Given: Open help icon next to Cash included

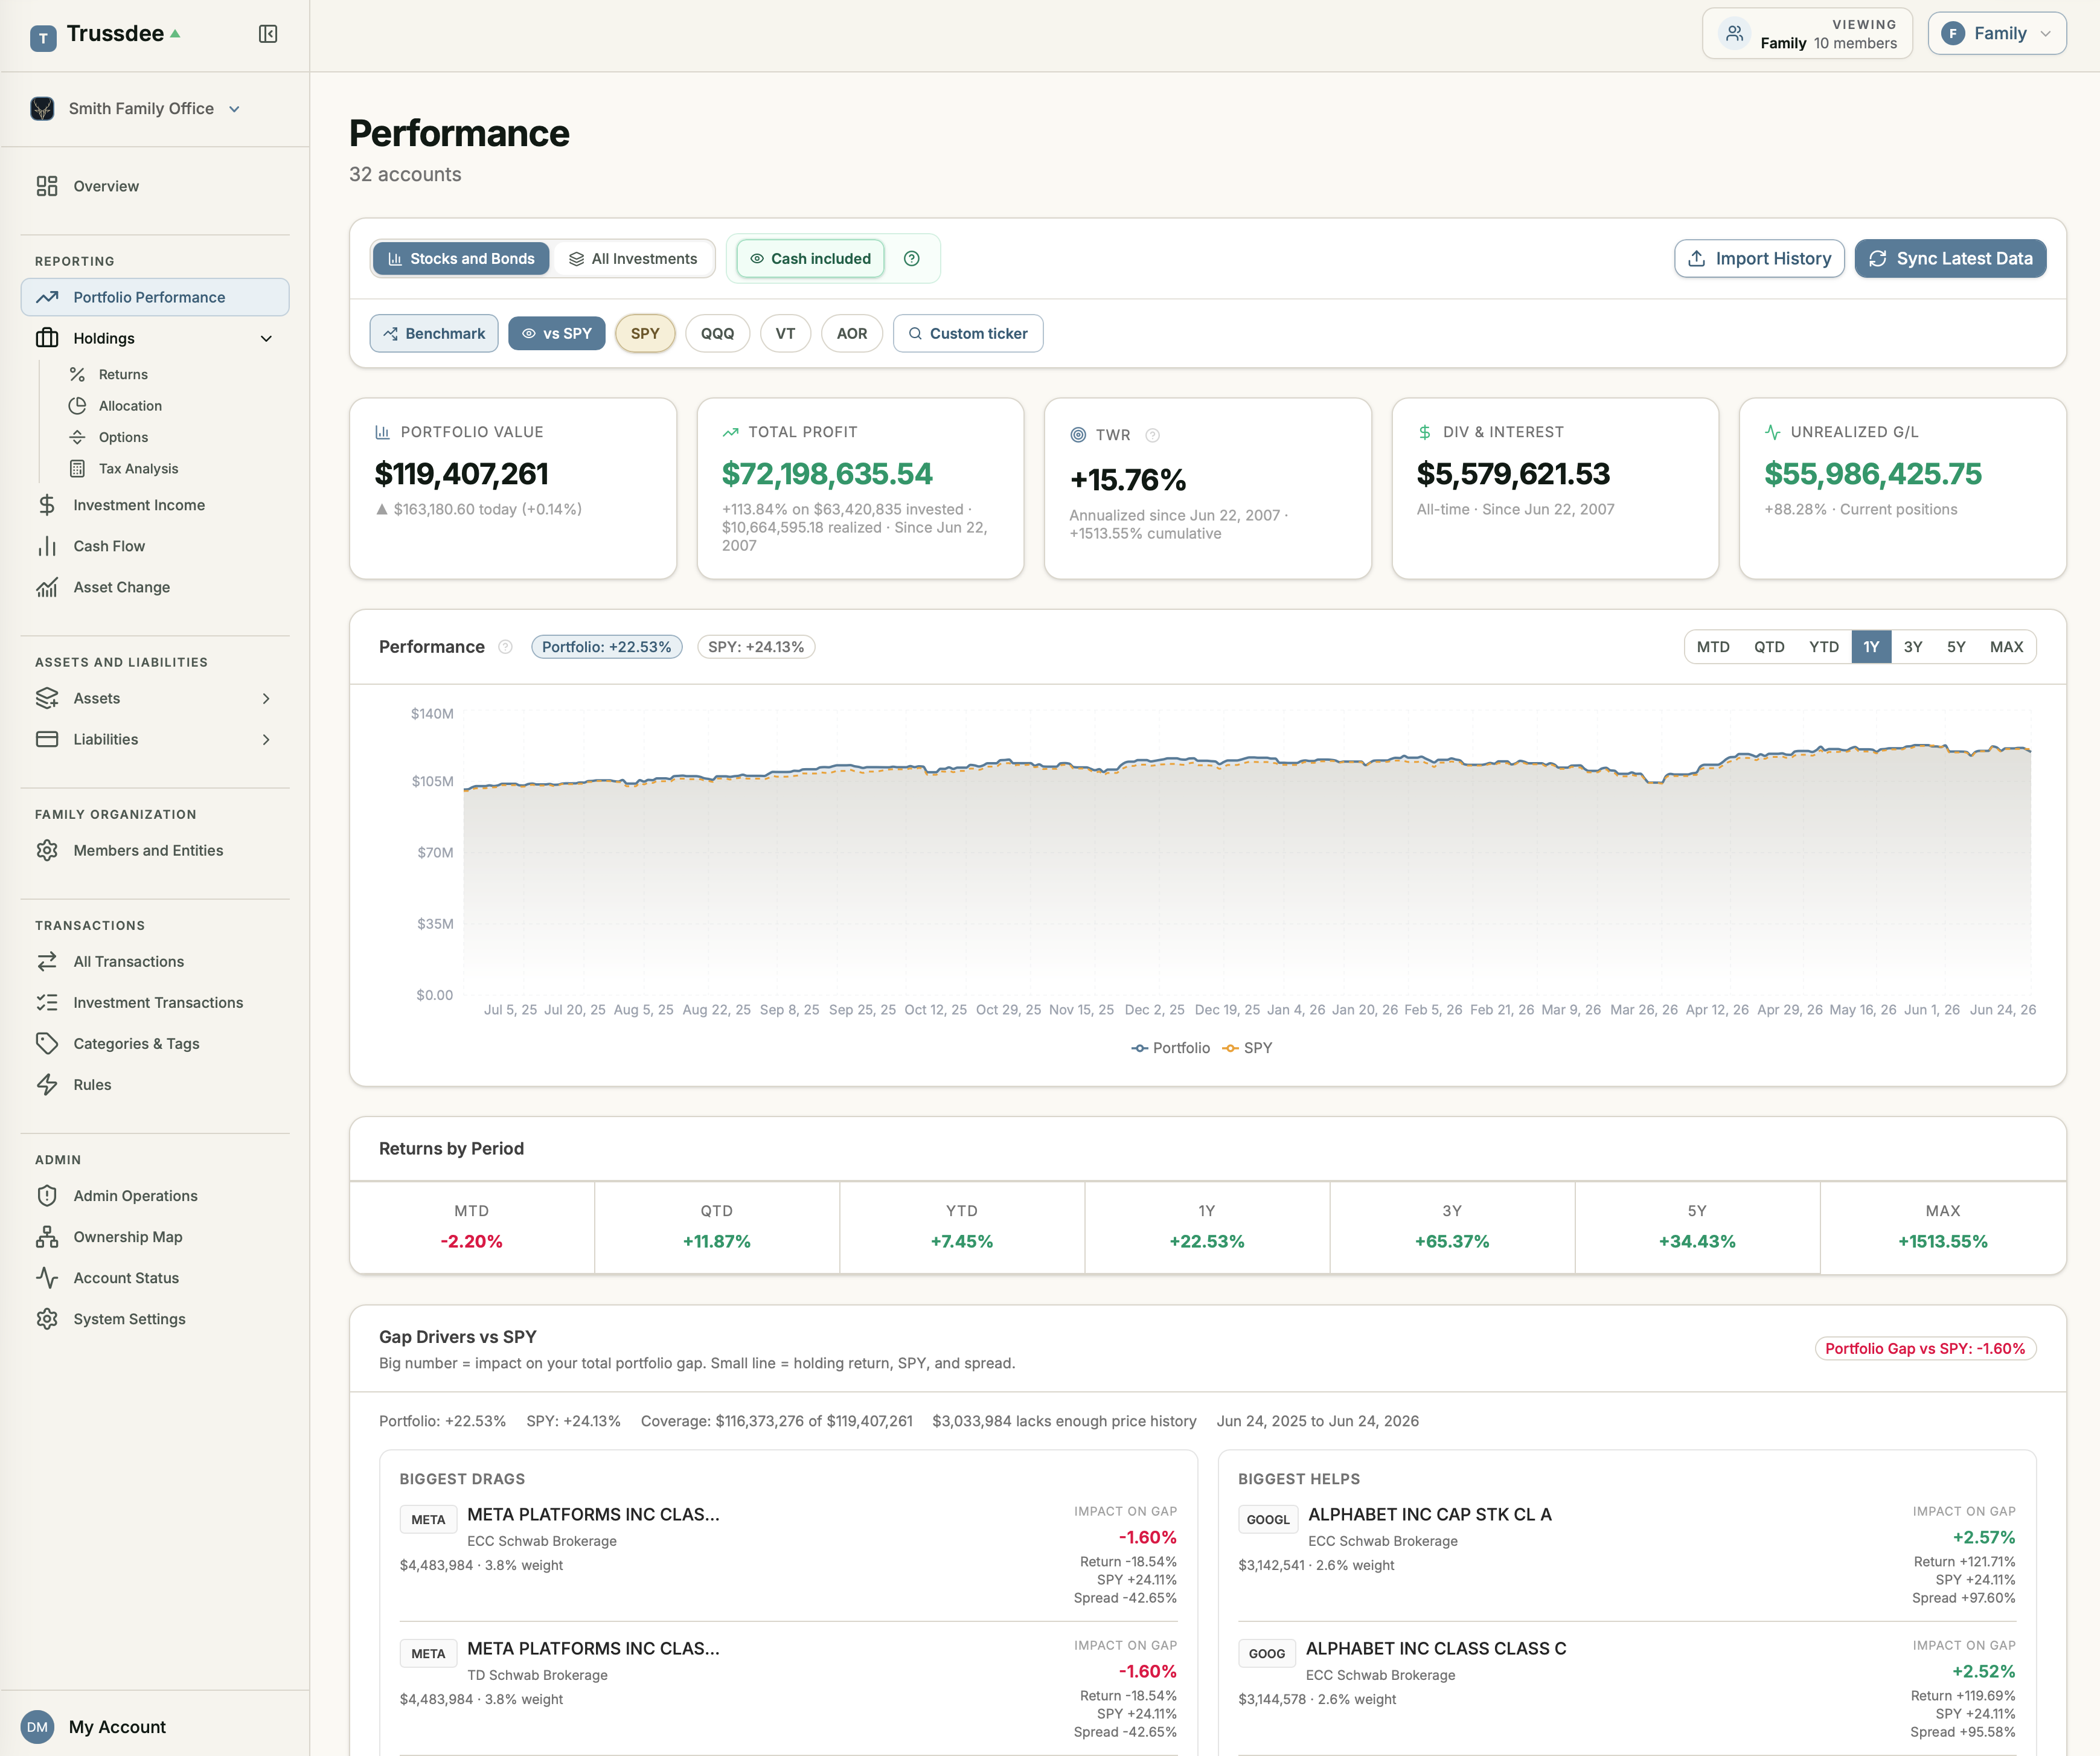Looking at the screenshot, I should tap(911, 258).
